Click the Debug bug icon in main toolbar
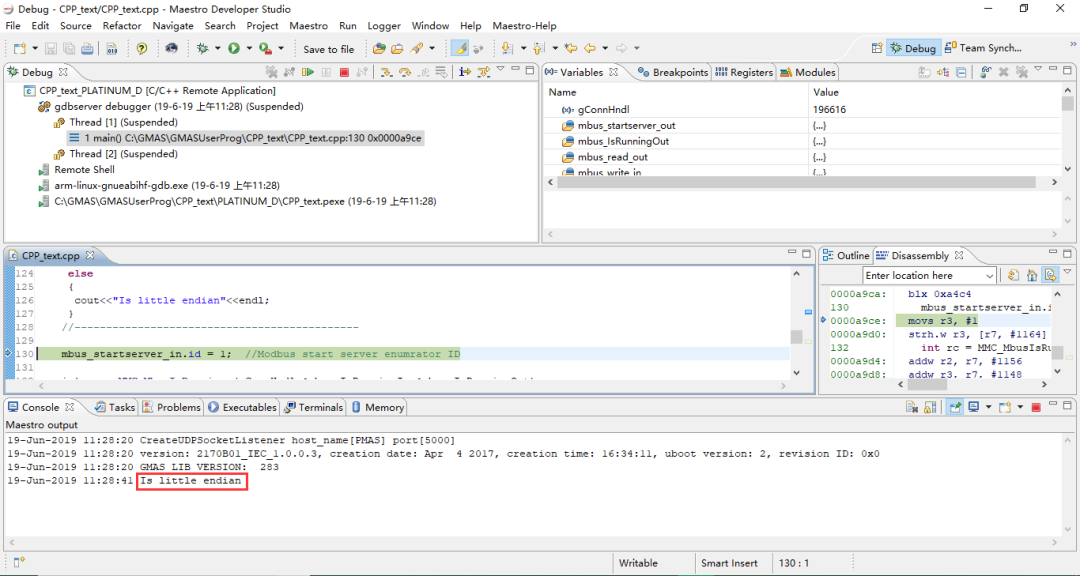 pos(202,48)
